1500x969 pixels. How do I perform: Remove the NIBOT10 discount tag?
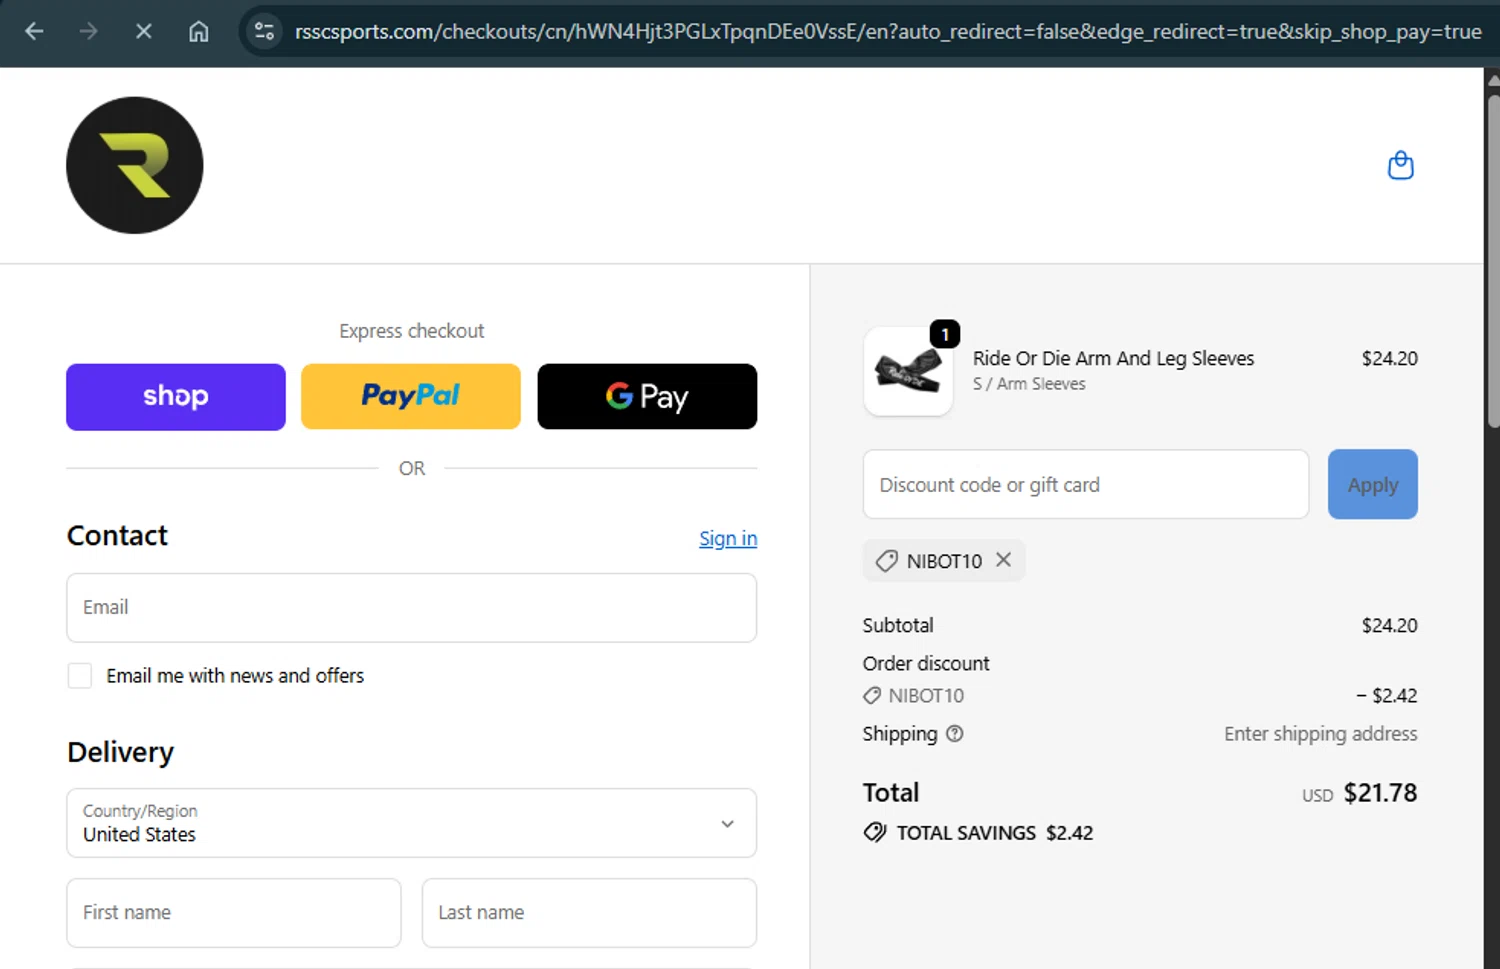(x=1004, y=560)
